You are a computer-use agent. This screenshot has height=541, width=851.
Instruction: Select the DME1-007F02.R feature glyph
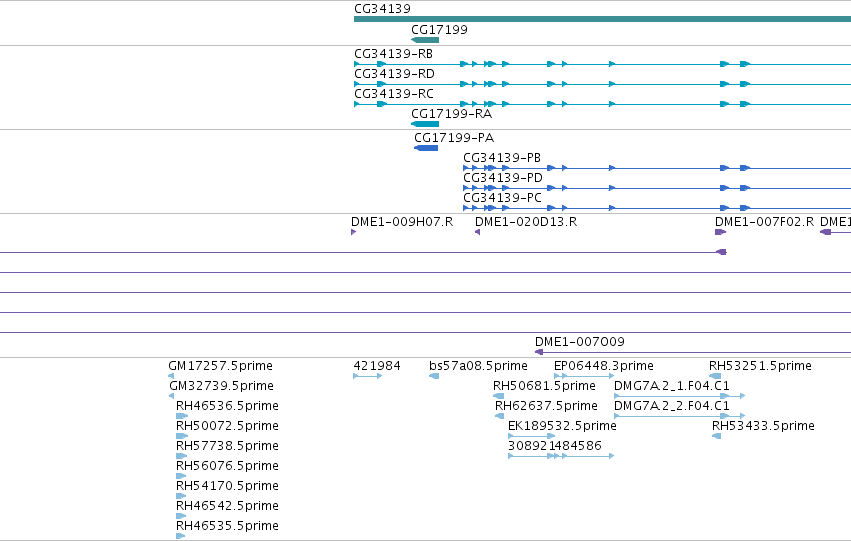pos(720,232)
